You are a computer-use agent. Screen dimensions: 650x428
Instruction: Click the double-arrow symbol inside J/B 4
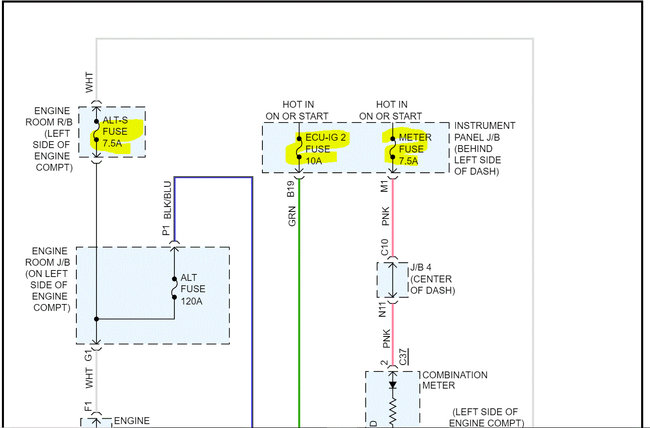tap(392, 280)
